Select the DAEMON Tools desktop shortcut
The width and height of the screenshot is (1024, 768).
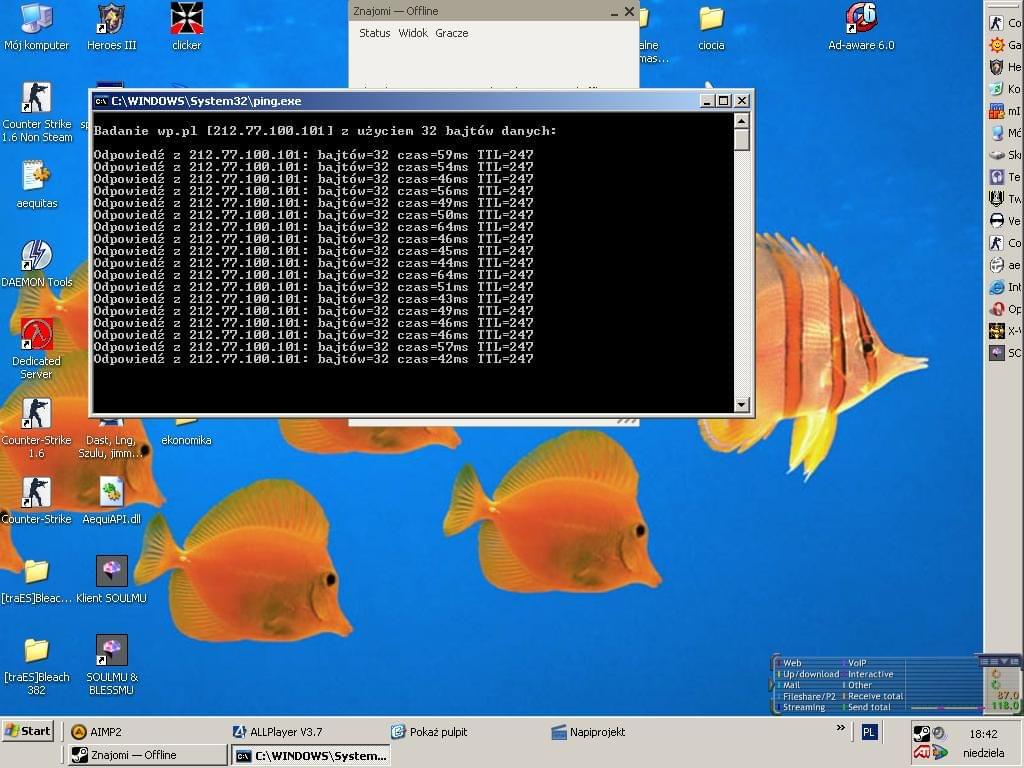click(x=37, y=264)
